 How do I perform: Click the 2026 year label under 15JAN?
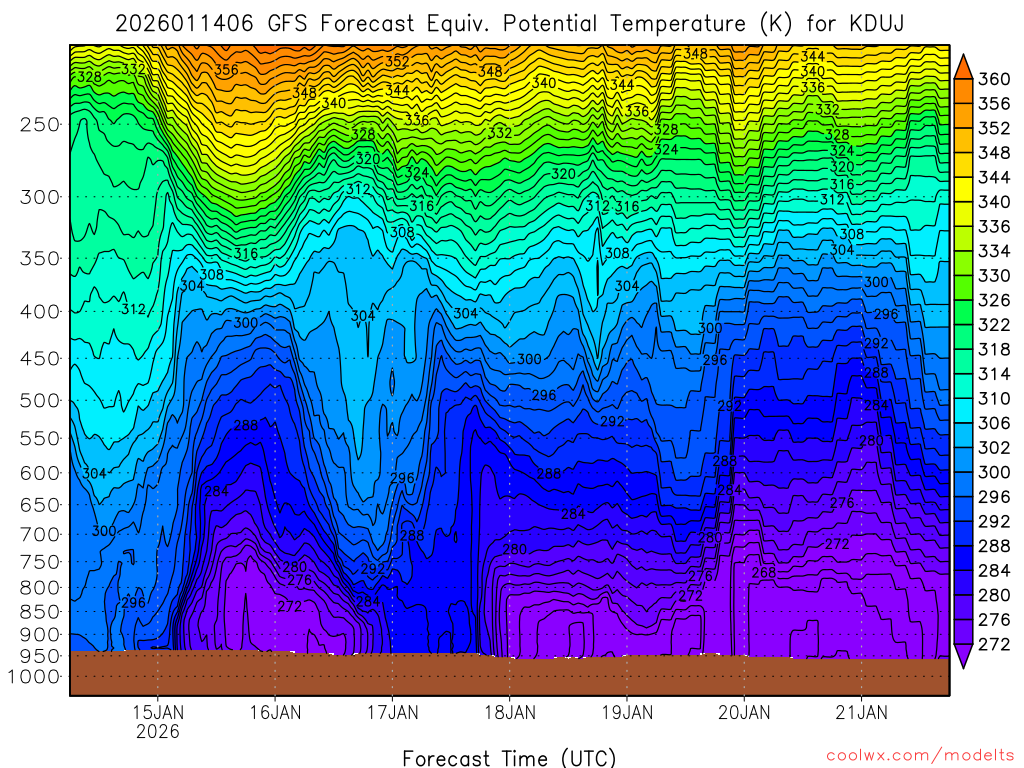(158, 731)
